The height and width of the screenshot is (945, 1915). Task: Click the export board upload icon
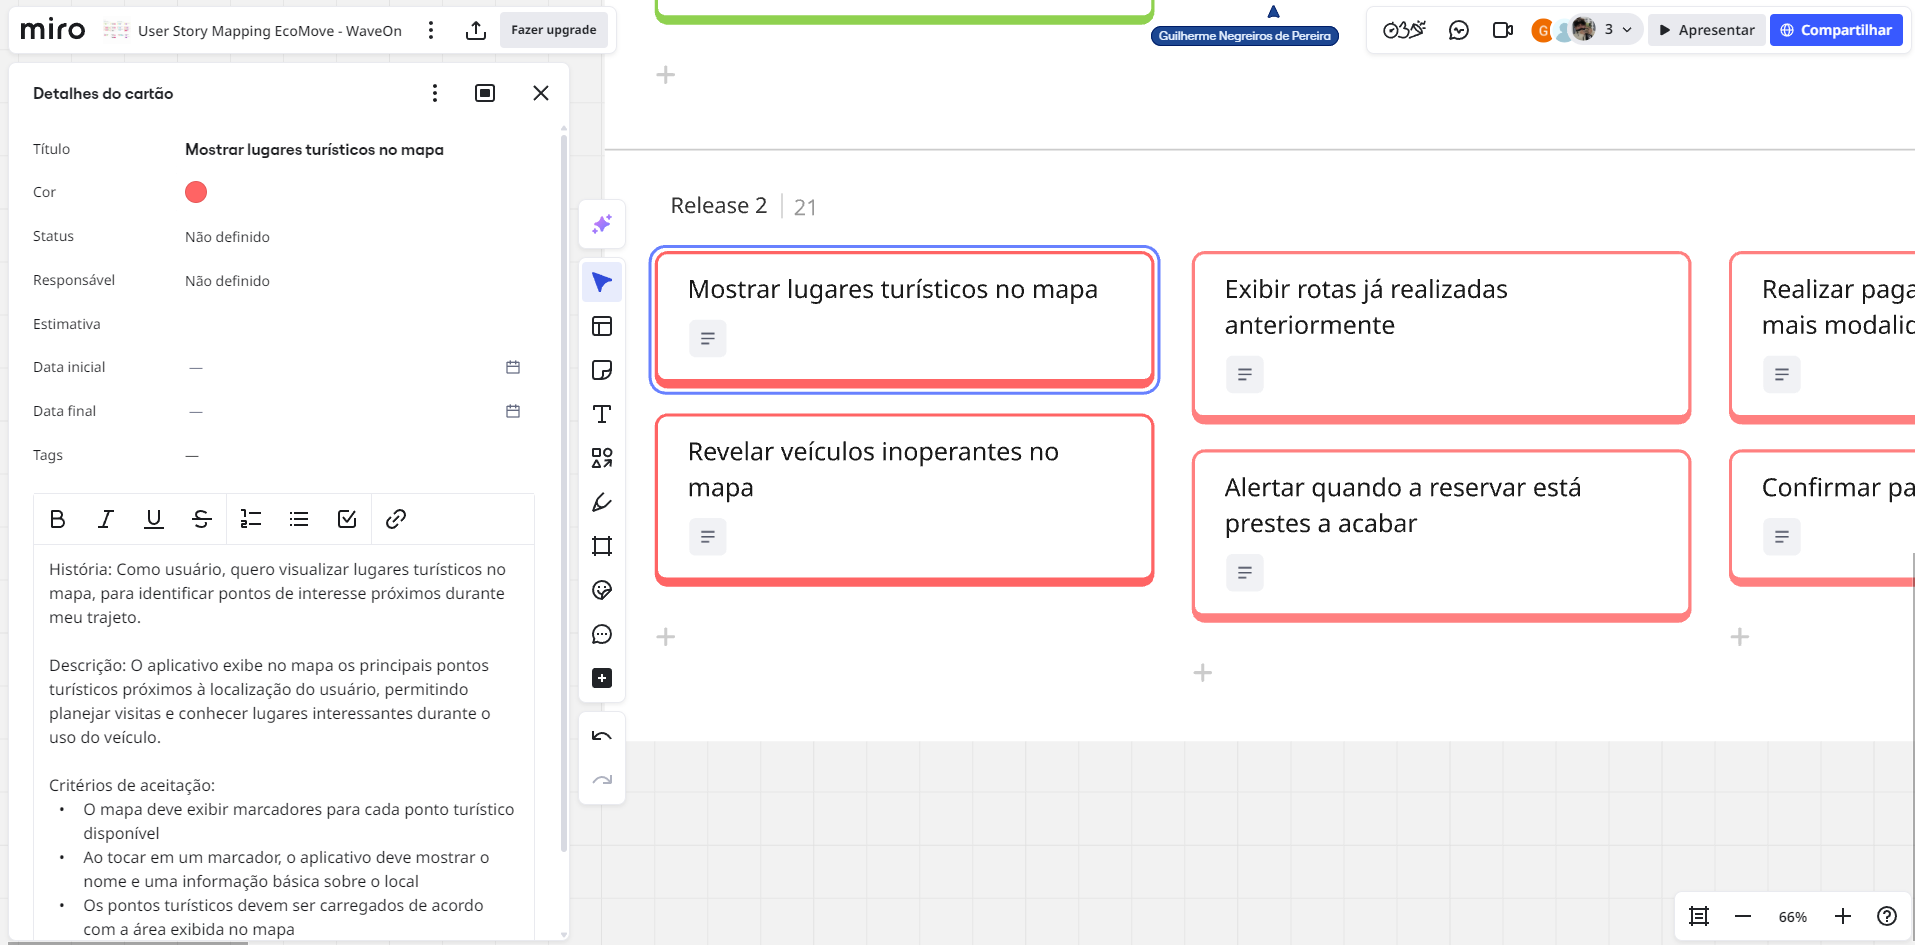click(x=476, y=30)
